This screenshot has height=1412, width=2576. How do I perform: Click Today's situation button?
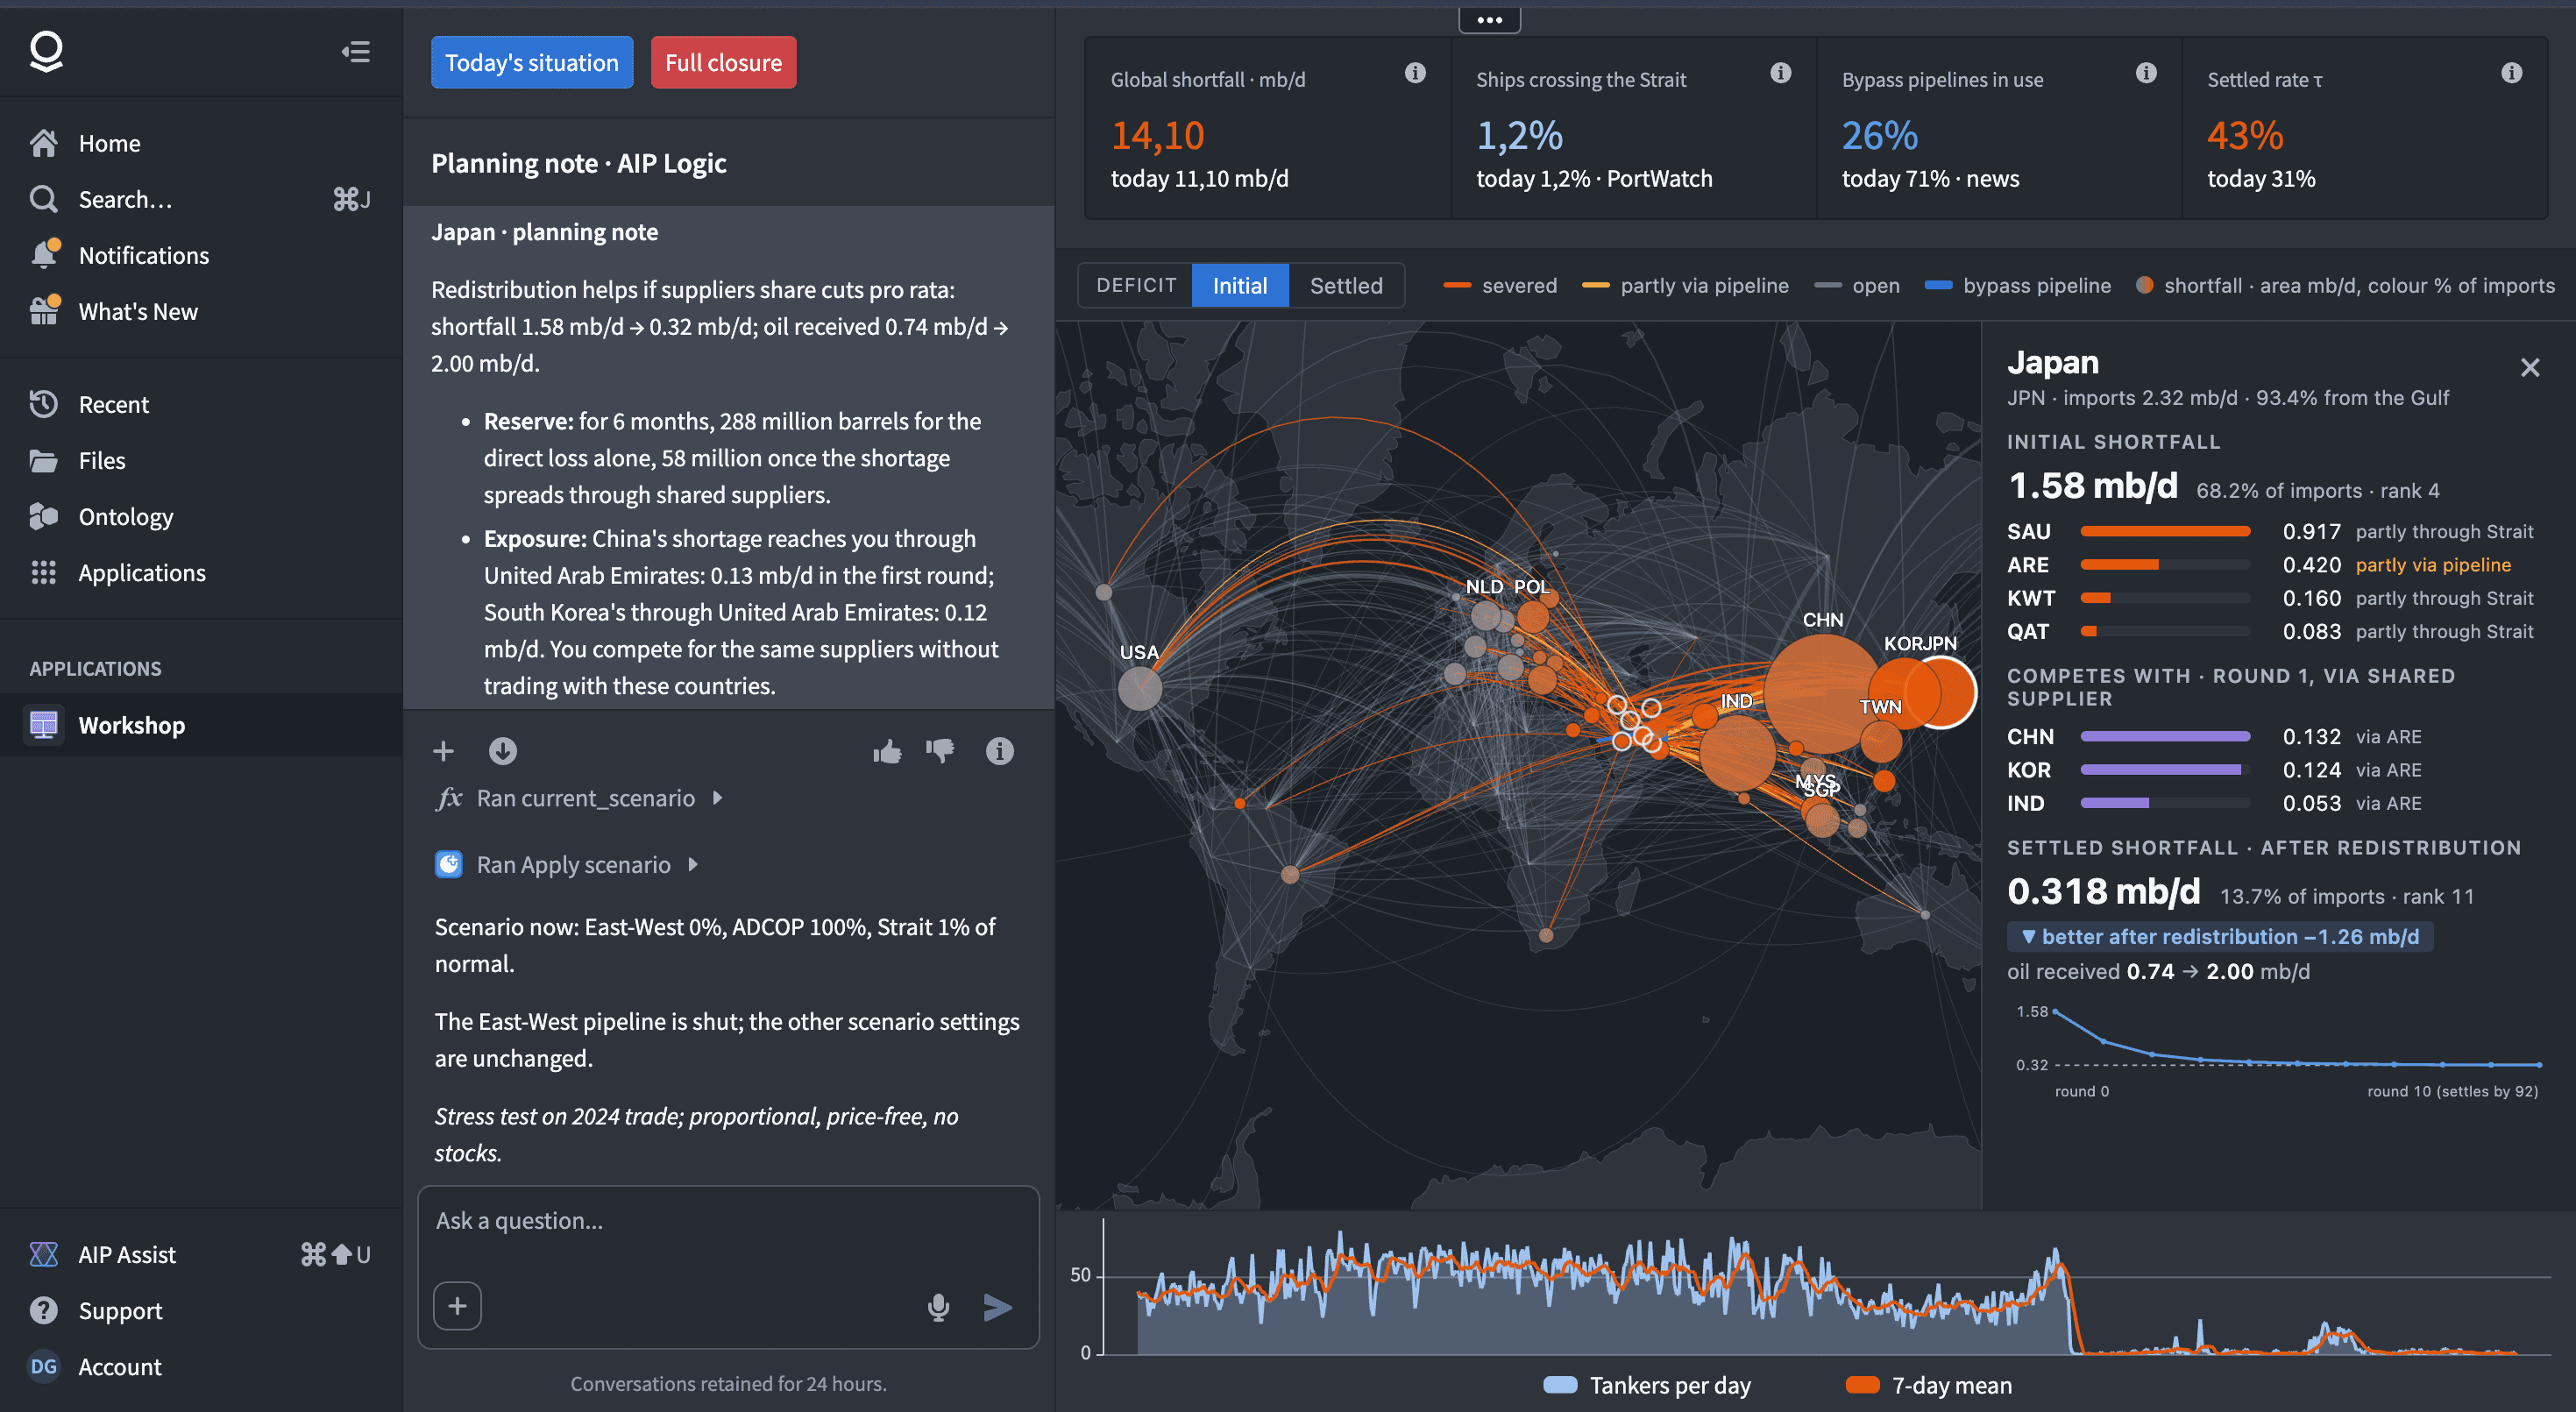tap(532, 63)
